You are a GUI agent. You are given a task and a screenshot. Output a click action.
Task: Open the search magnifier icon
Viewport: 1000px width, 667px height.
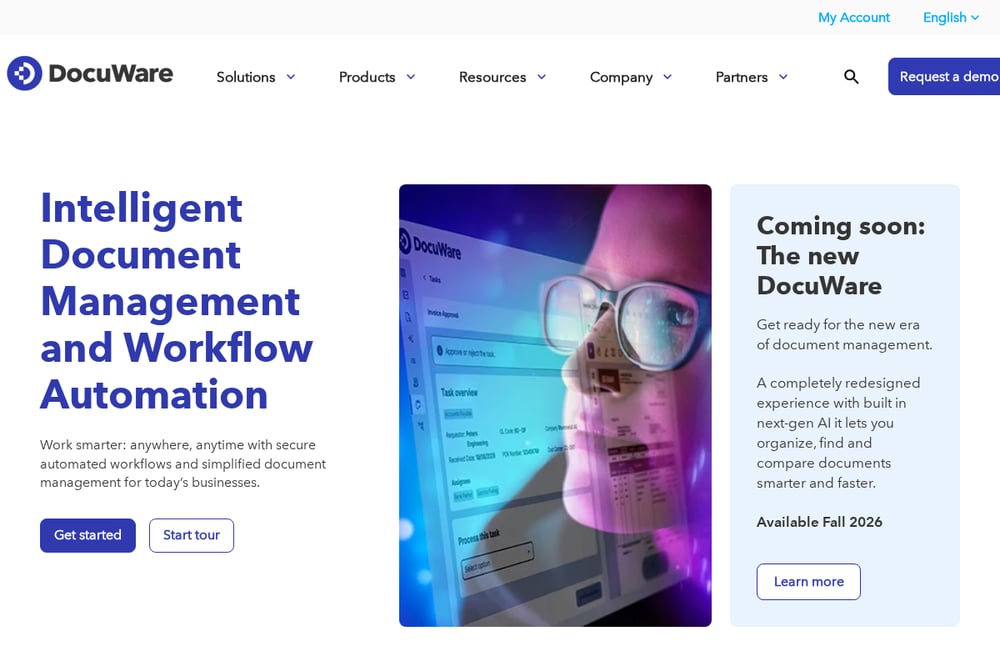pyautogui.click(x=851, y=77)
